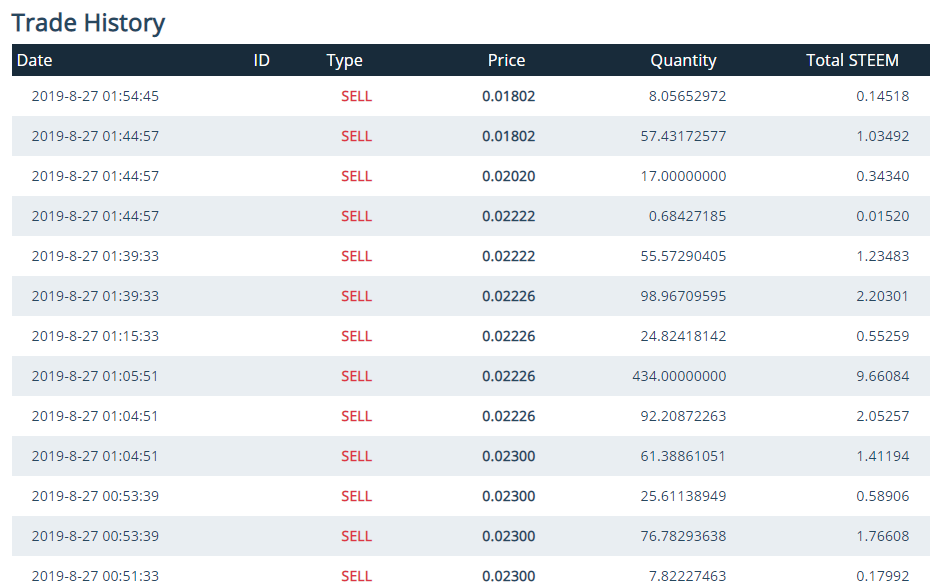Click total 1.03492

click(x=883, y=136)
